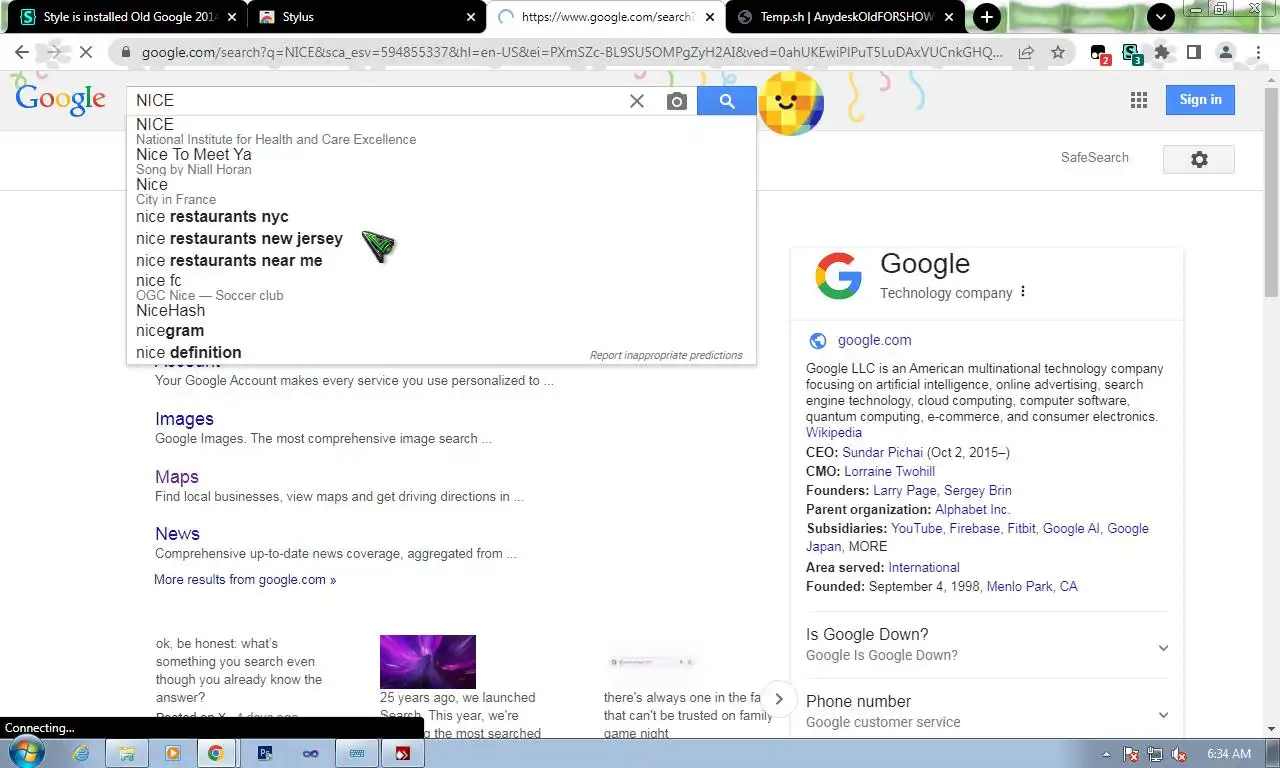Image resolution: width=1280 pixels, height=768 pixels.
Task: Open the search settings gear button
Action: 1199,159
